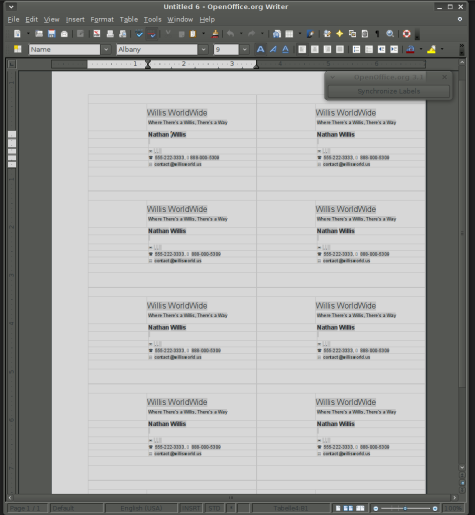Toggle Underline formatting

point(285,49)
